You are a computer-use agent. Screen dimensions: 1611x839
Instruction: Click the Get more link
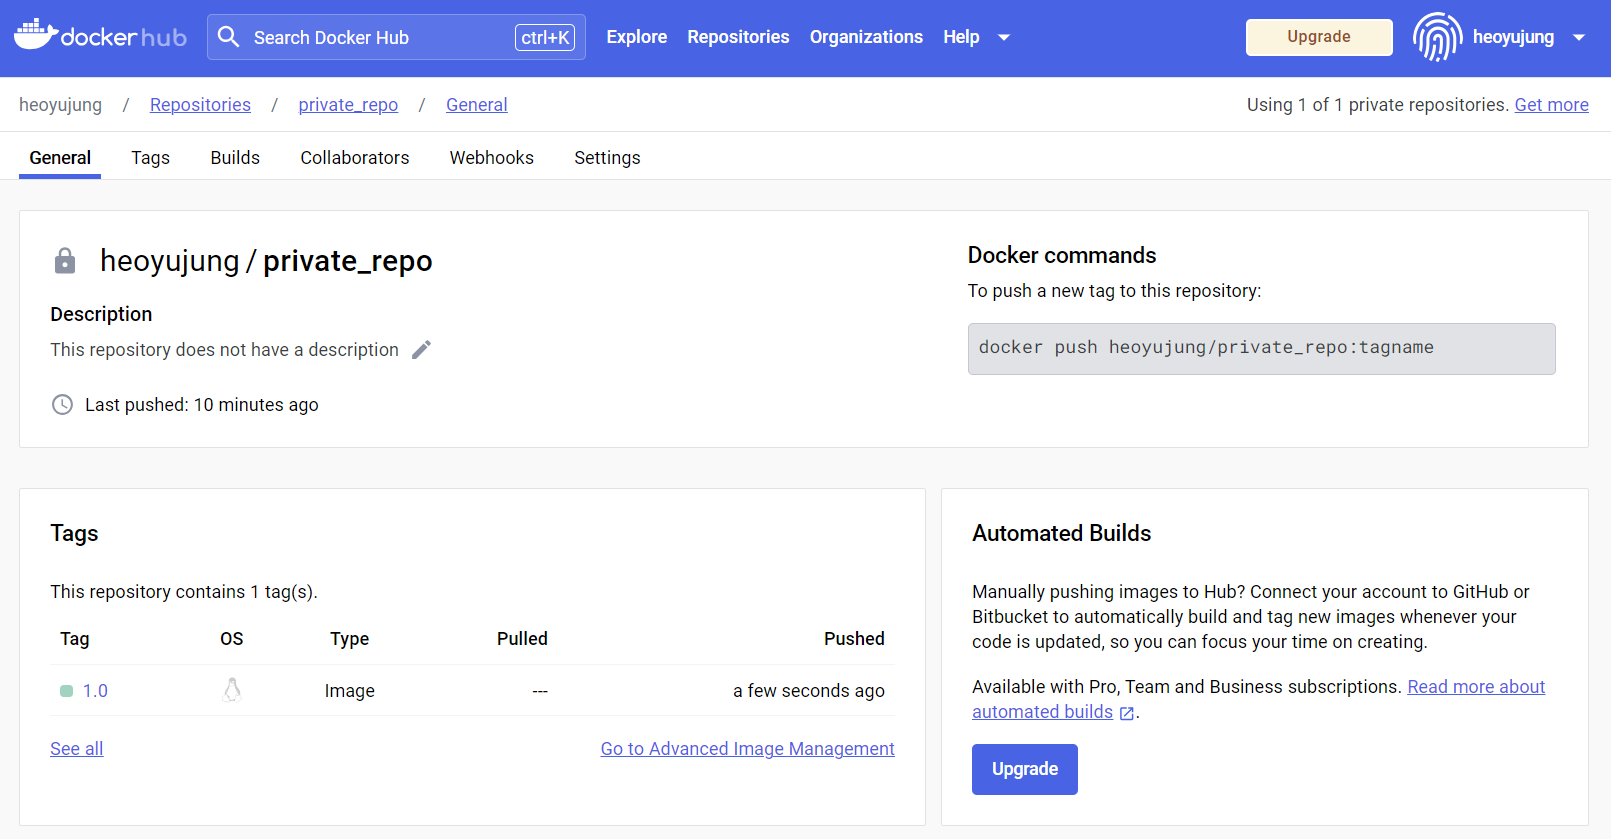pyautogui.click(x=1551, y=105)
